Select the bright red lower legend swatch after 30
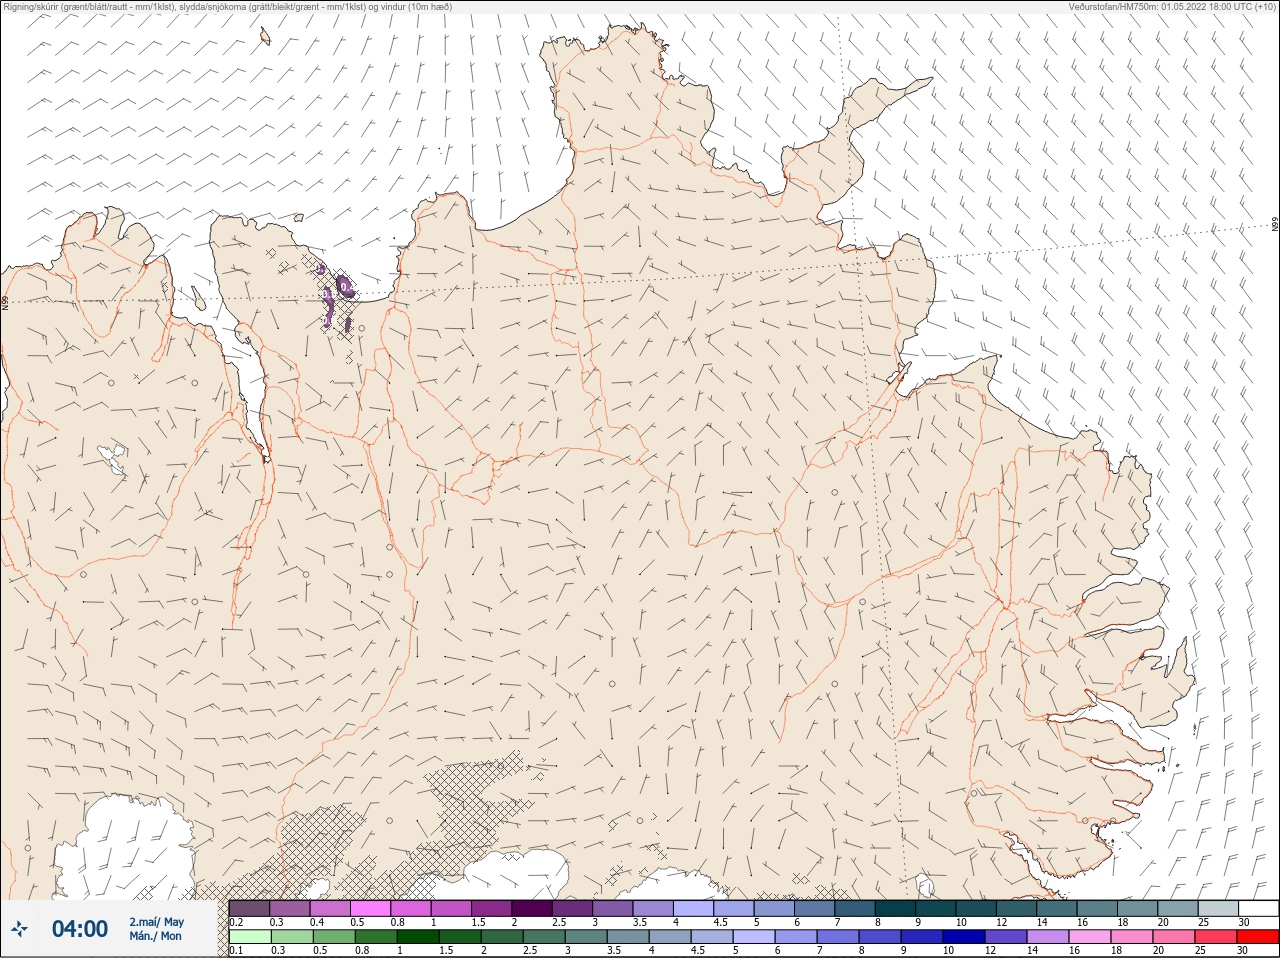1280x958 pixels. pos(1258,937)
